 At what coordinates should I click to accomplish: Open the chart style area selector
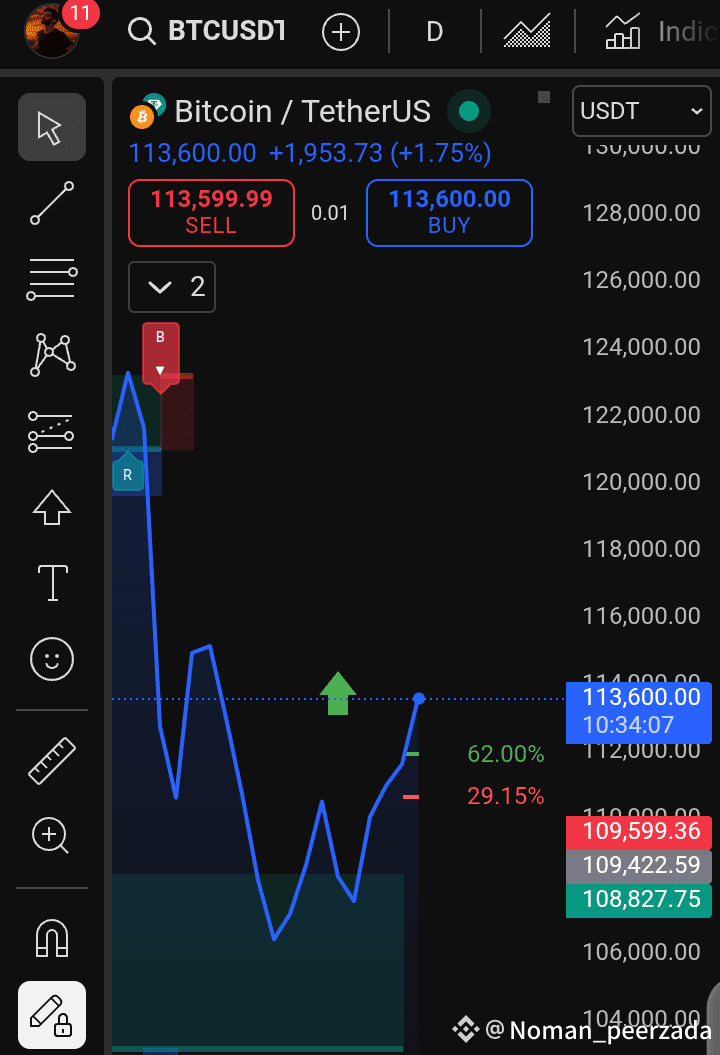click(527, 31)
